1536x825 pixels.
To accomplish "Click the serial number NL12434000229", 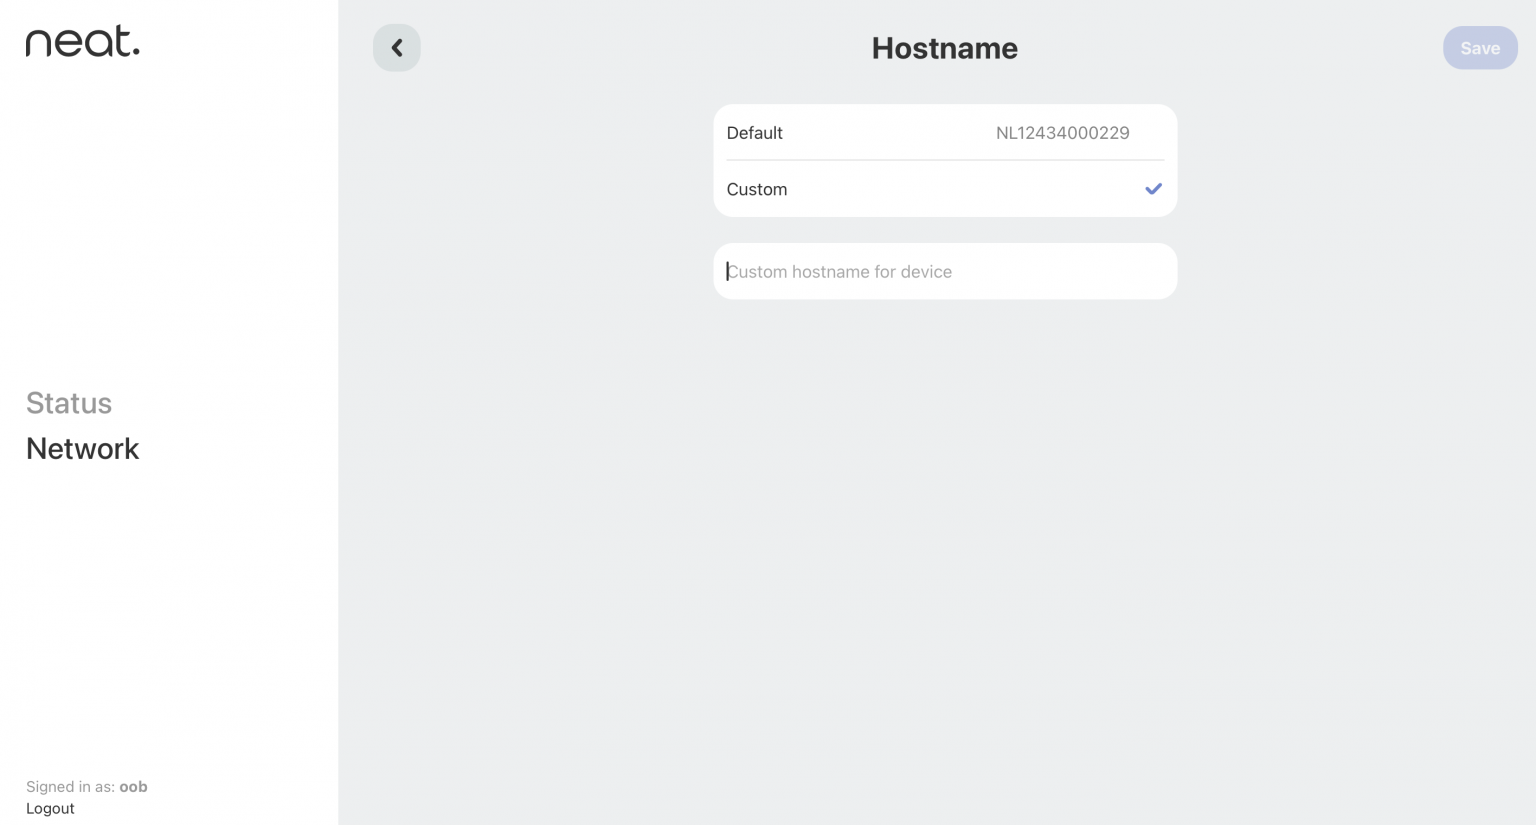I will [x=1063, y=133].
